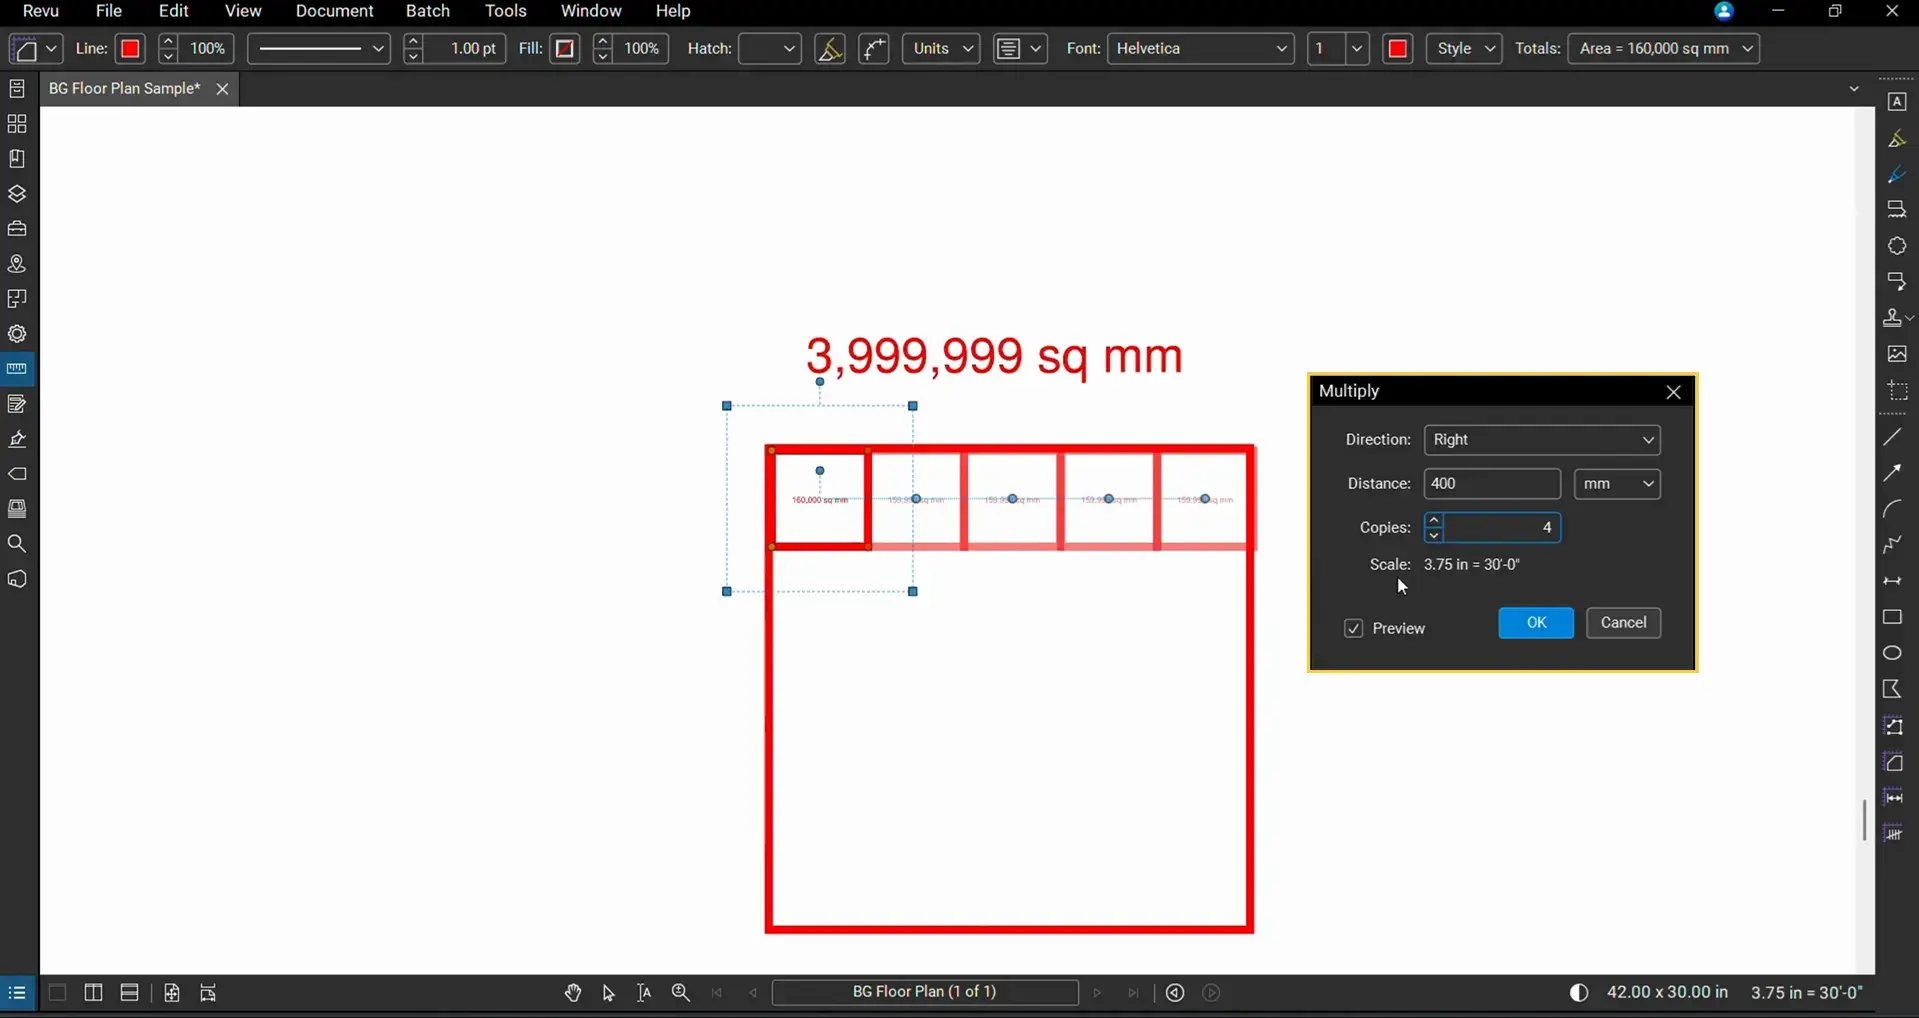Open the Properties gear panel
This screenshot has height=1018, width=1919.
17,334
